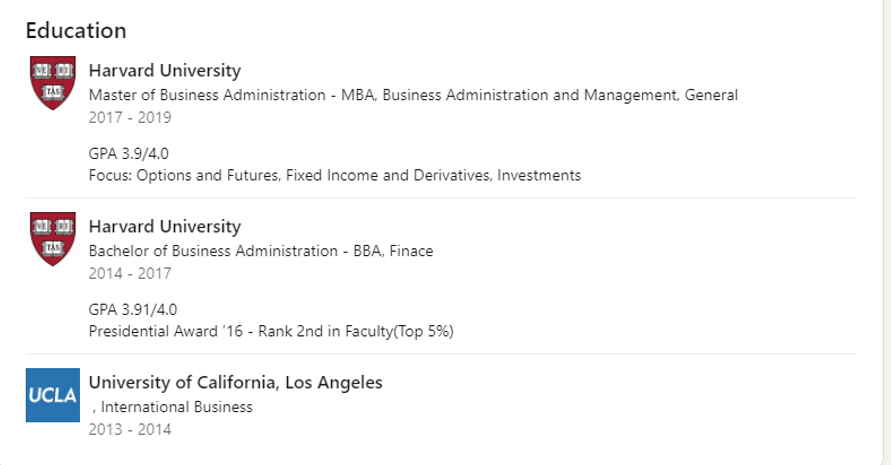Click the Harvard logo beside the BBA entry
This screenshot has height=465, width=891.
click(x=54, y=238)
